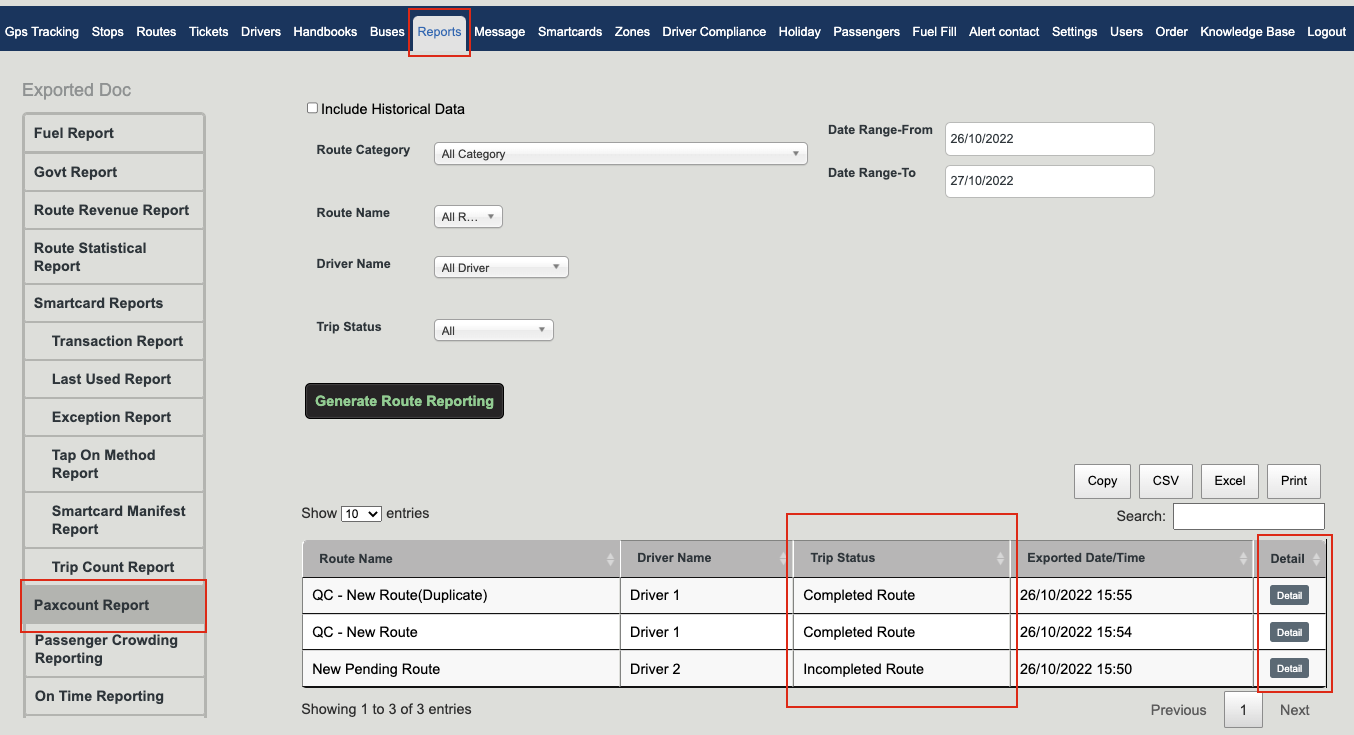Expand the Route Name filter dropdown

click(467, 216)
